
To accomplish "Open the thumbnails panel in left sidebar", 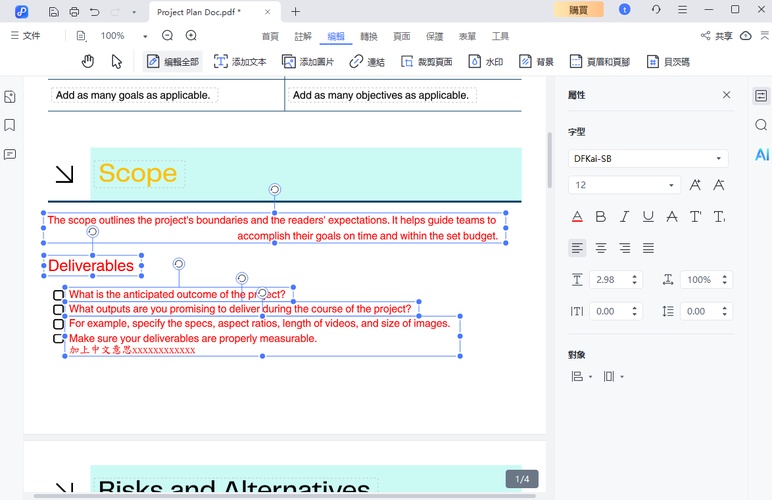I will [x=10, y=97].
